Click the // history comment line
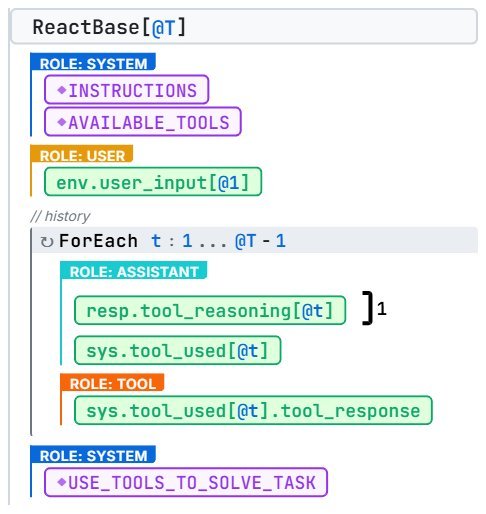The image size is (486, 514). (x=60, y=216)
